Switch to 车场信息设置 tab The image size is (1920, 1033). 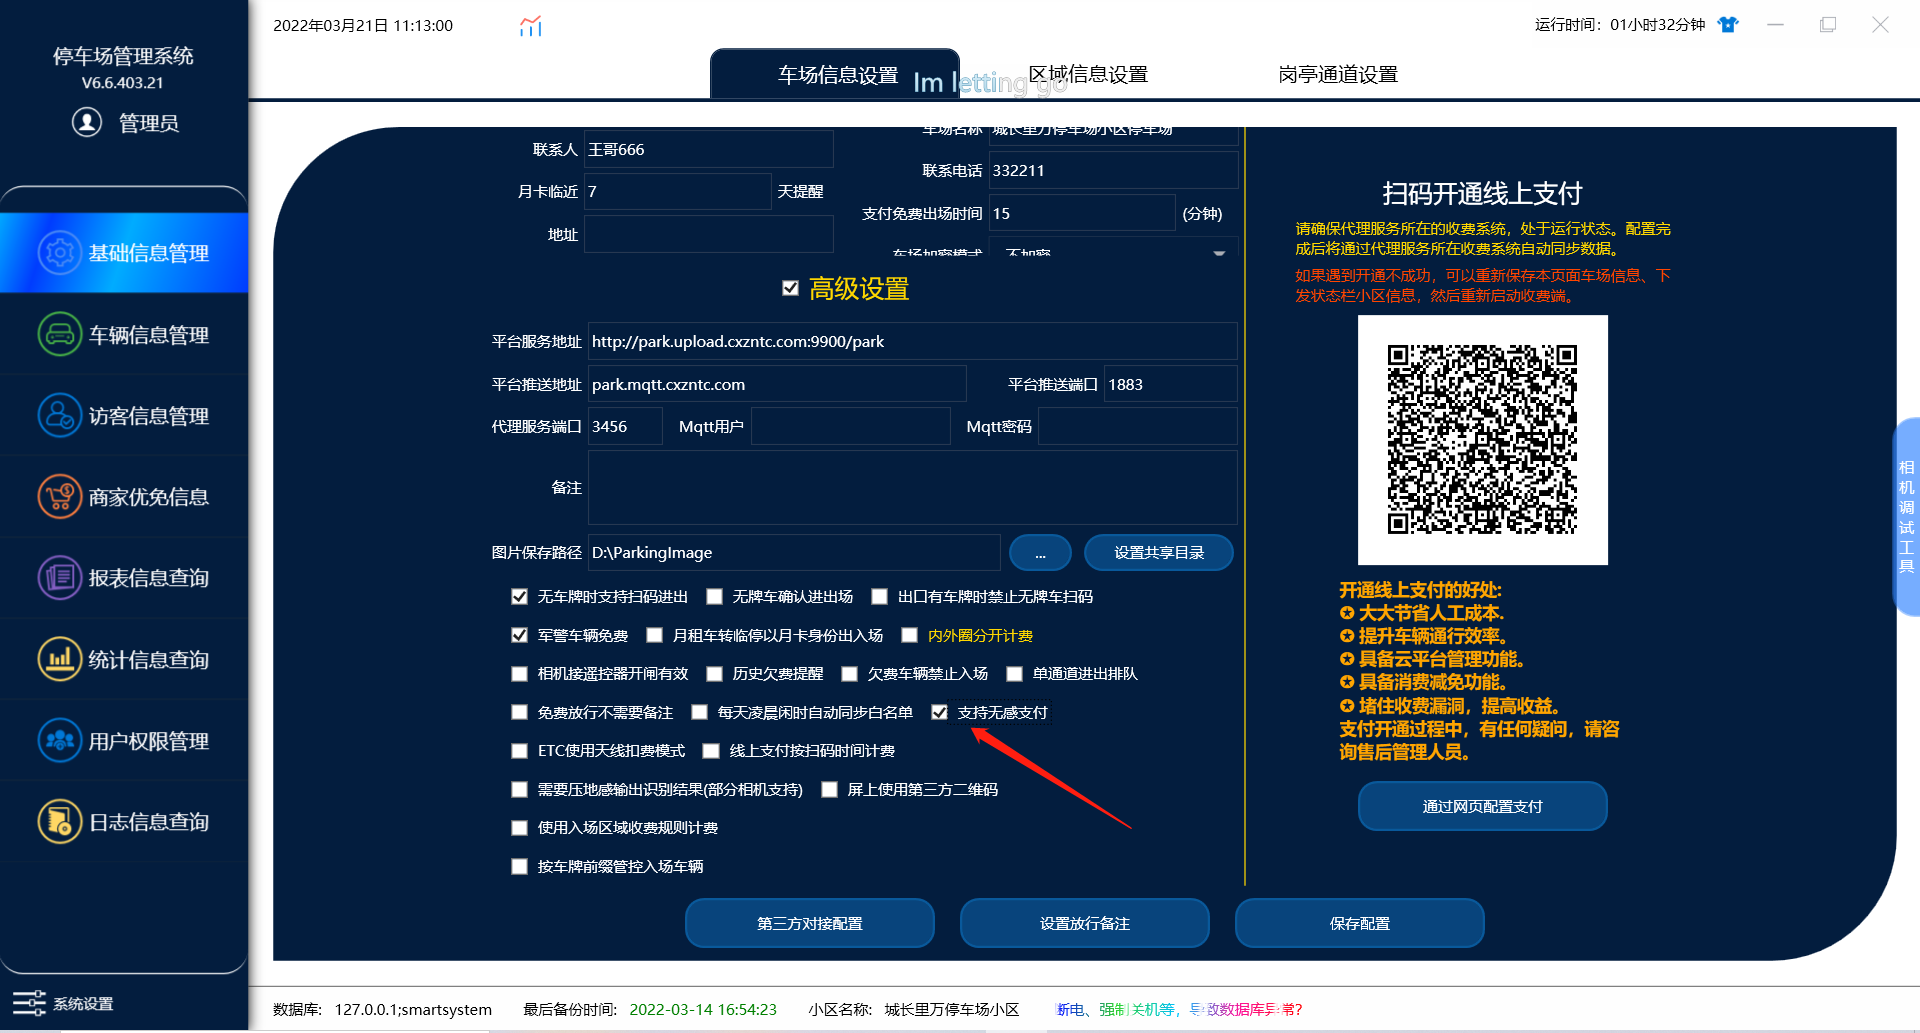pyautogui.click(x=837, y=75)
